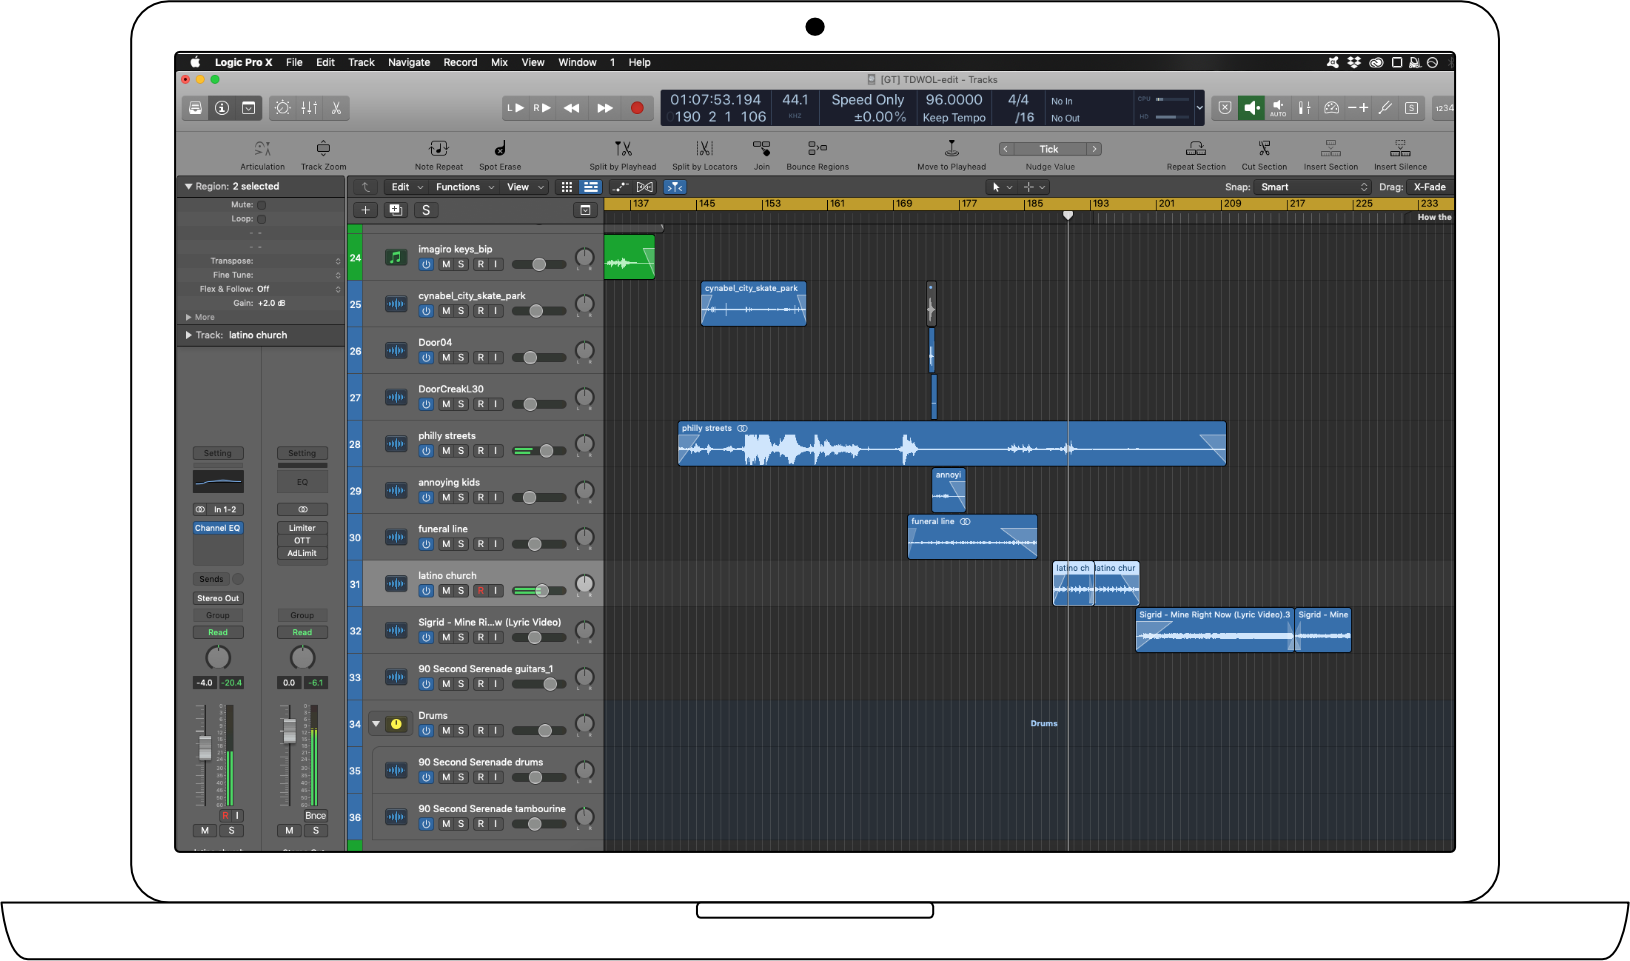Screen dimensions: 1630x961
Task: Open the Library panel icon
Action: (196, 108)
